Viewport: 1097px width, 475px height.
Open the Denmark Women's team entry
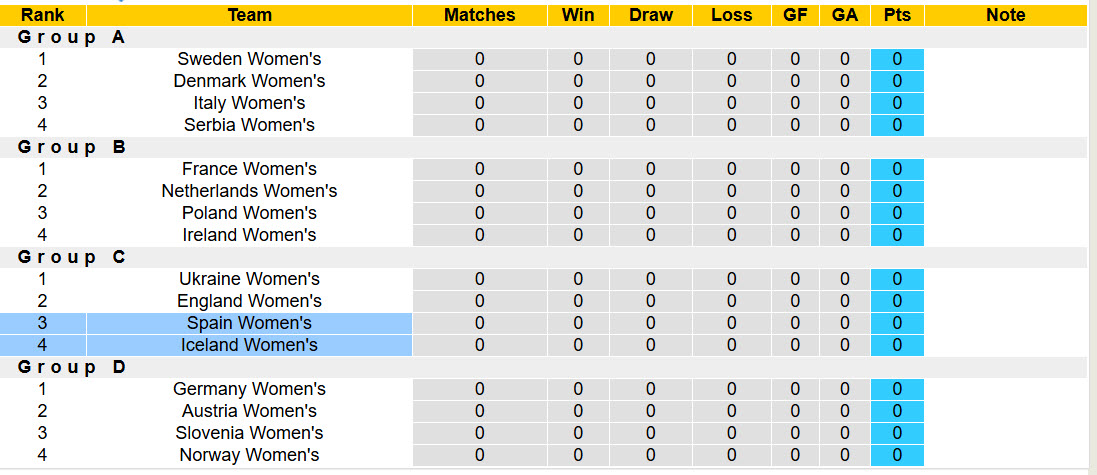point(249,81)
